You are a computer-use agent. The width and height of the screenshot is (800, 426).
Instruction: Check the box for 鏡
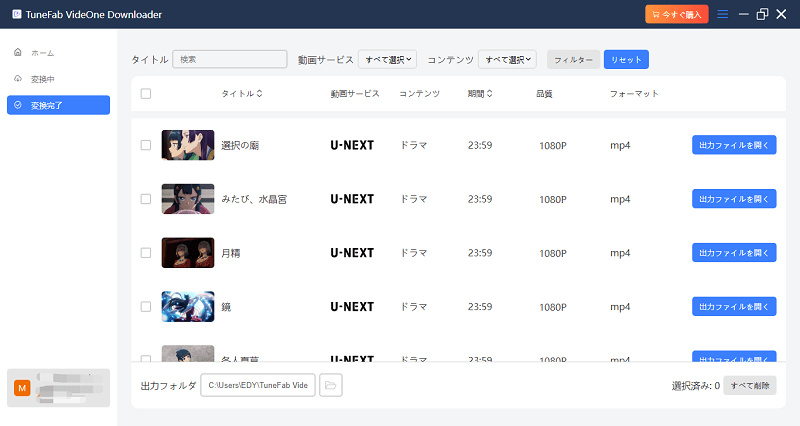pyautogui.click(x=146, y=307)
